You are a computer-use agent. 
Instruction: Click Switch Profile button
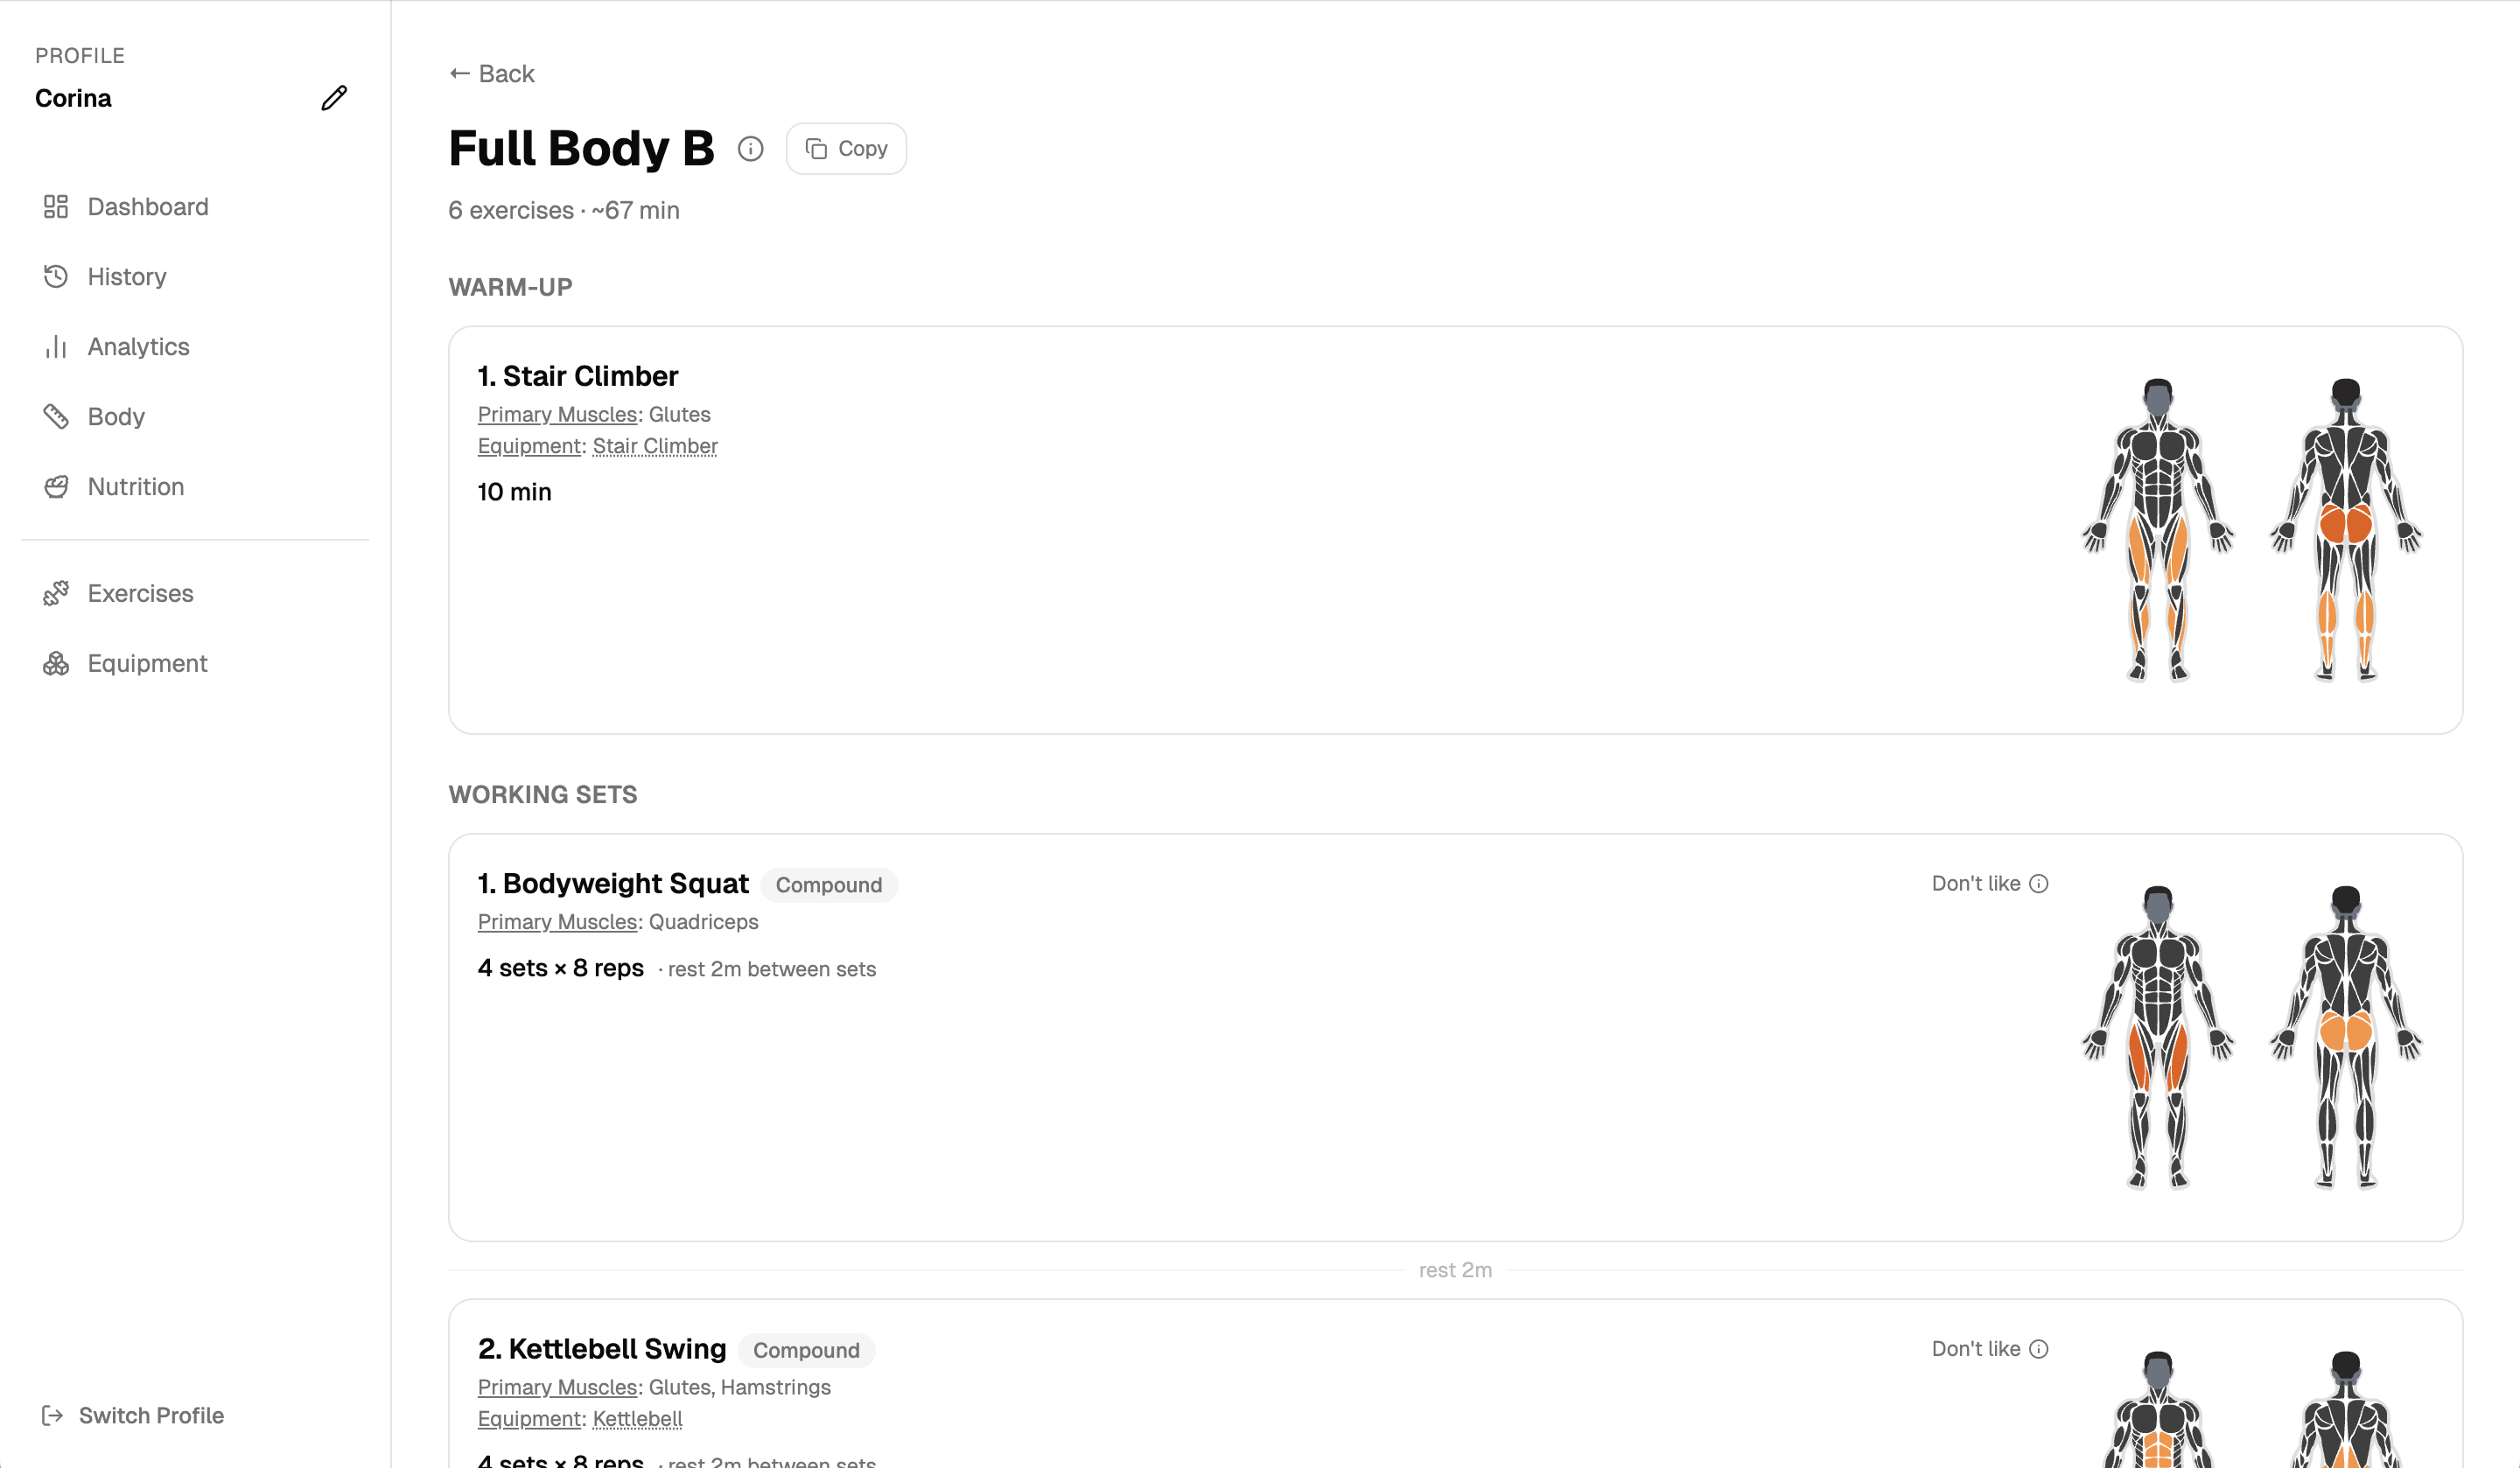(x=132, y=1416)
